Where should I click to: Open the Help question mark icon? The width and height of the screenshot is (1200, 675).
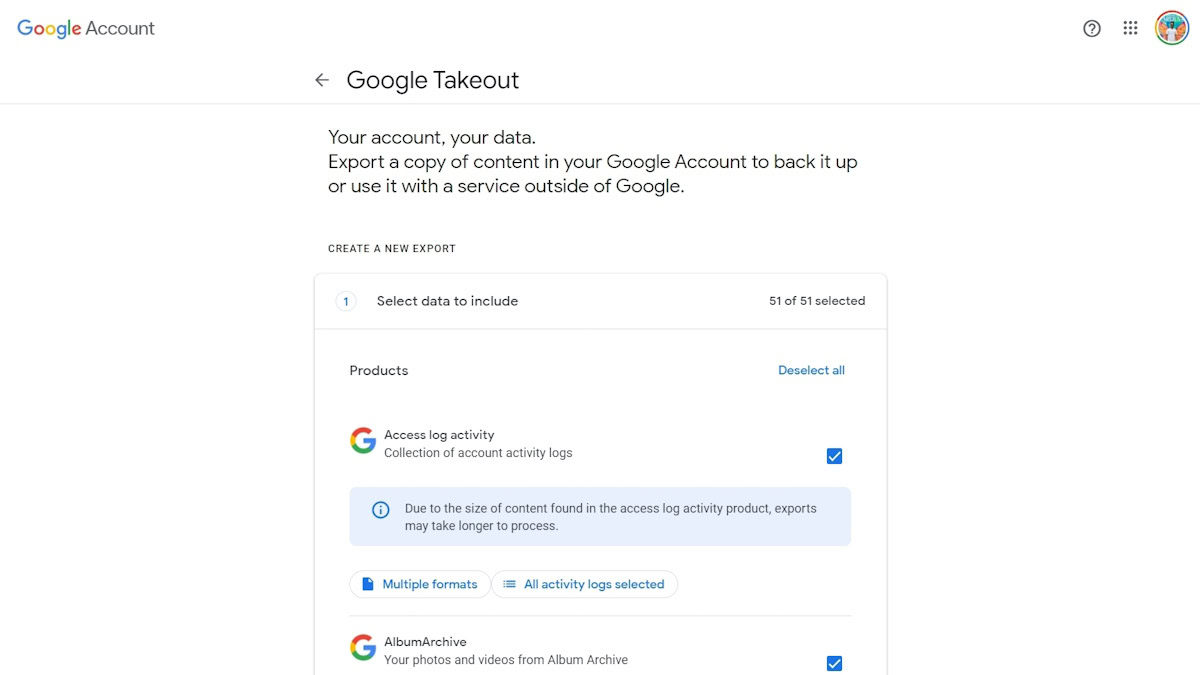click(x=1092, y=28)
